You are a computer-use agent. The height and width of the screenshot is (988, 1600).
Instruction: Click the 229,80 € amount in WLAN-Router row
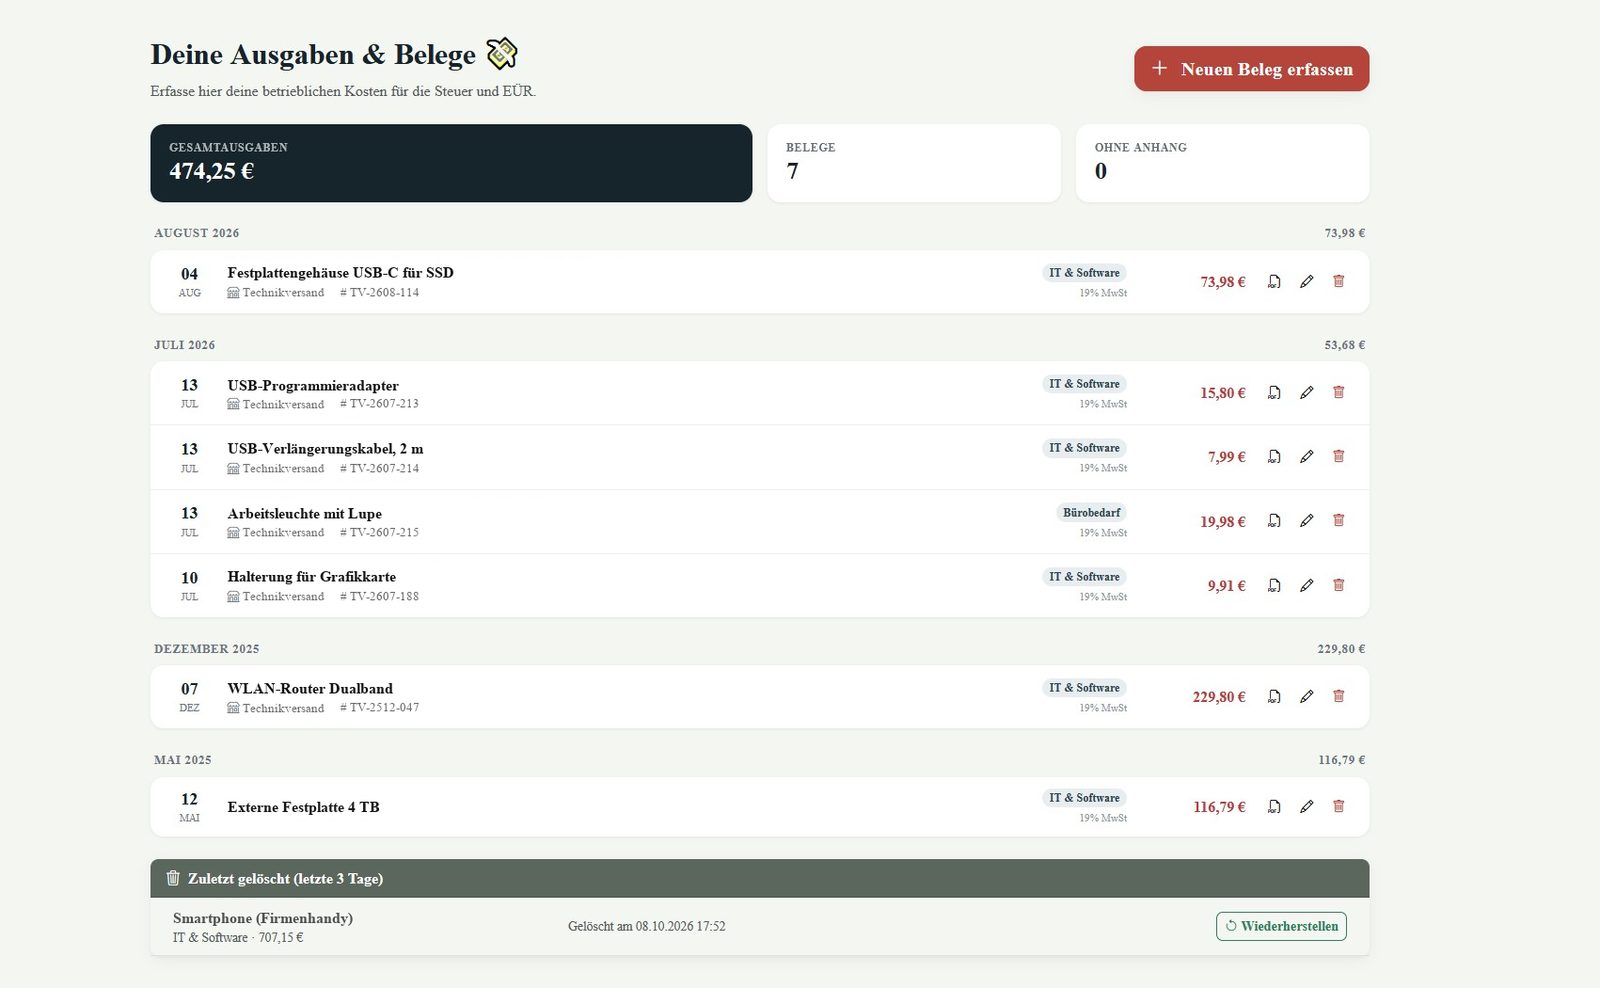point(1219,697)
